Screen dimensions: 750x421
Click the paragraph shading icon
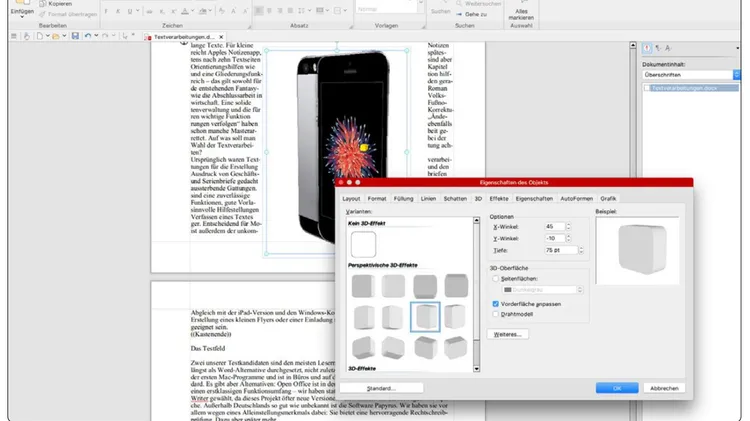[320, 11]
